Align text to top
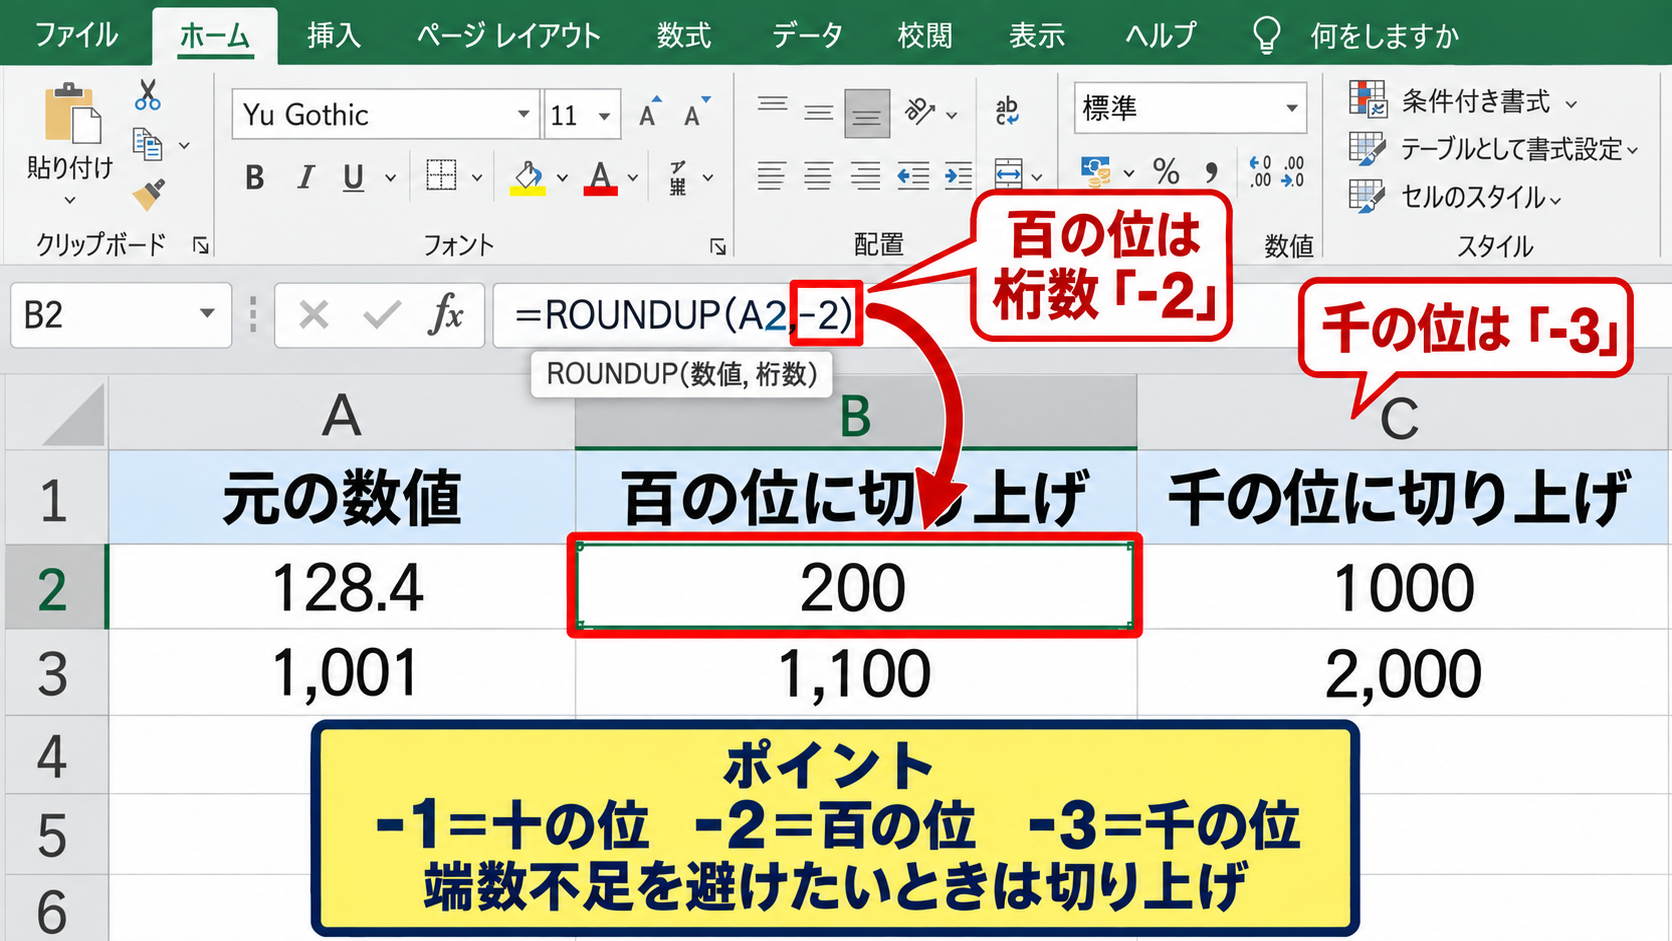This screenshot has height=941, width=1672. click(x=772, y=104)
